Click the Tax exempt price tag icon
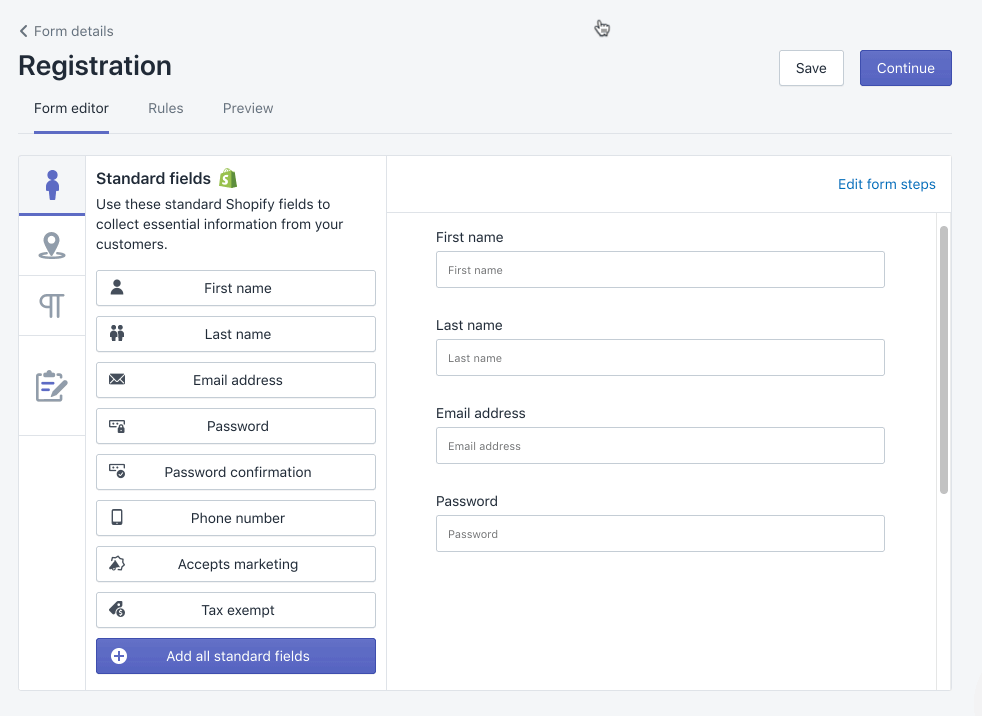Image resolution: width=982 pixels, height=716 pixels. click(118, 610)
